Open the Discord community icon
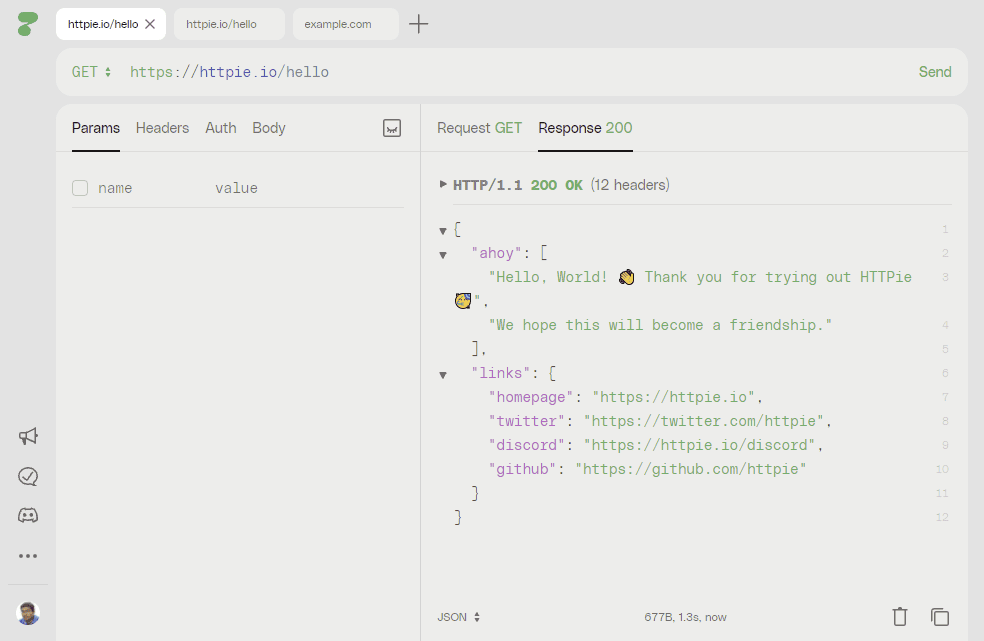 point(28,515)
